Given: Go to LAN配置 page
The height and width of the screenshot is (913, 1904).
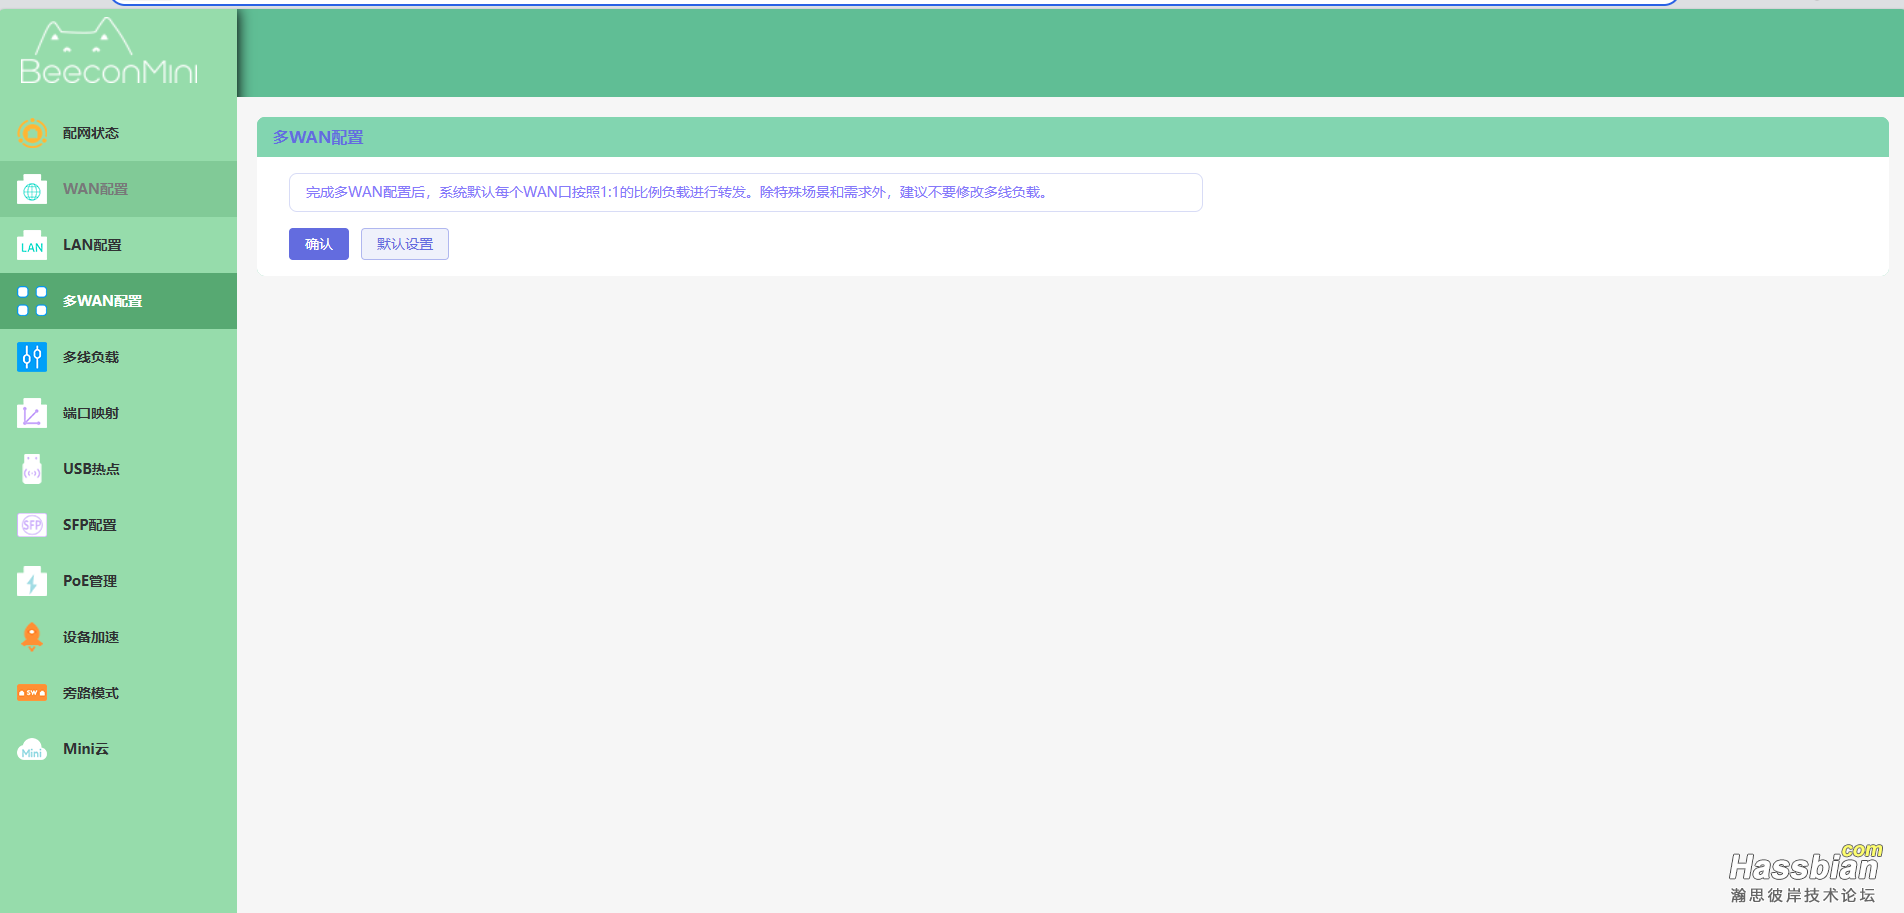Looking at the screenshot, I should 118,245.
